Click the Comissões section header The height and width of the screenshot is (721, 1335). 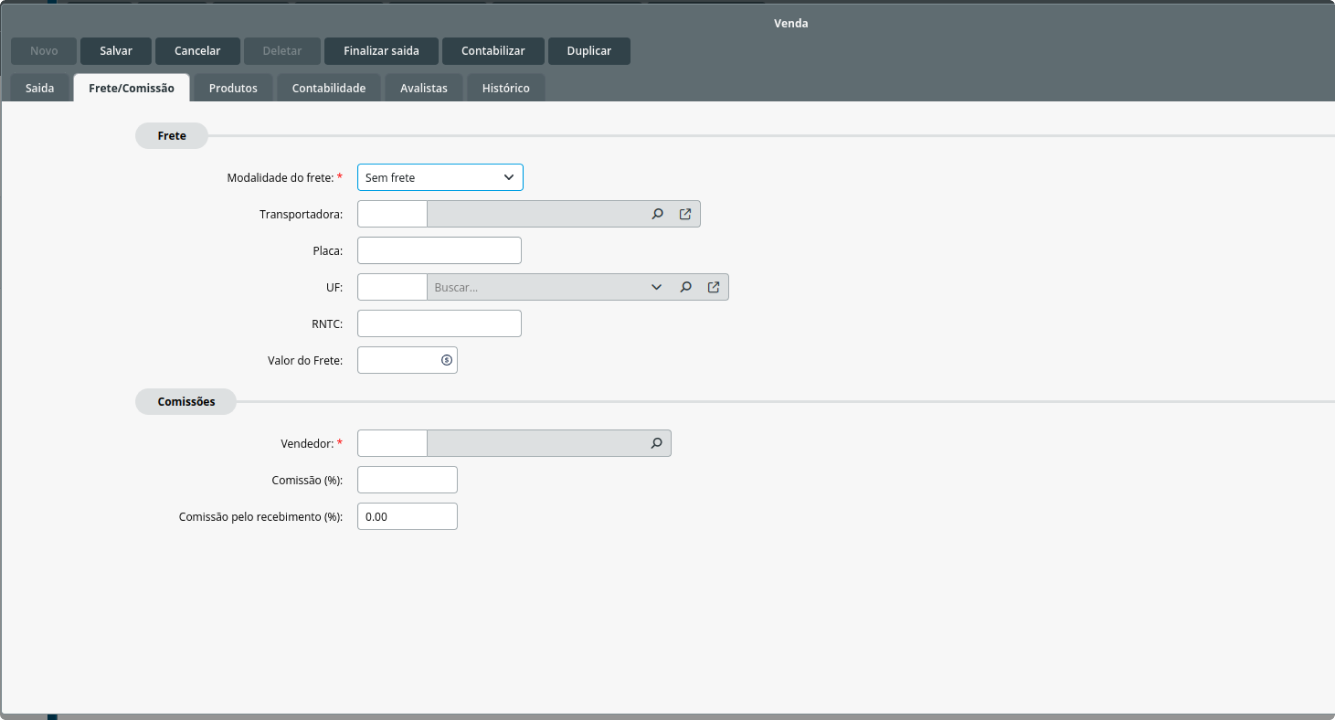[x=186, y=402]
